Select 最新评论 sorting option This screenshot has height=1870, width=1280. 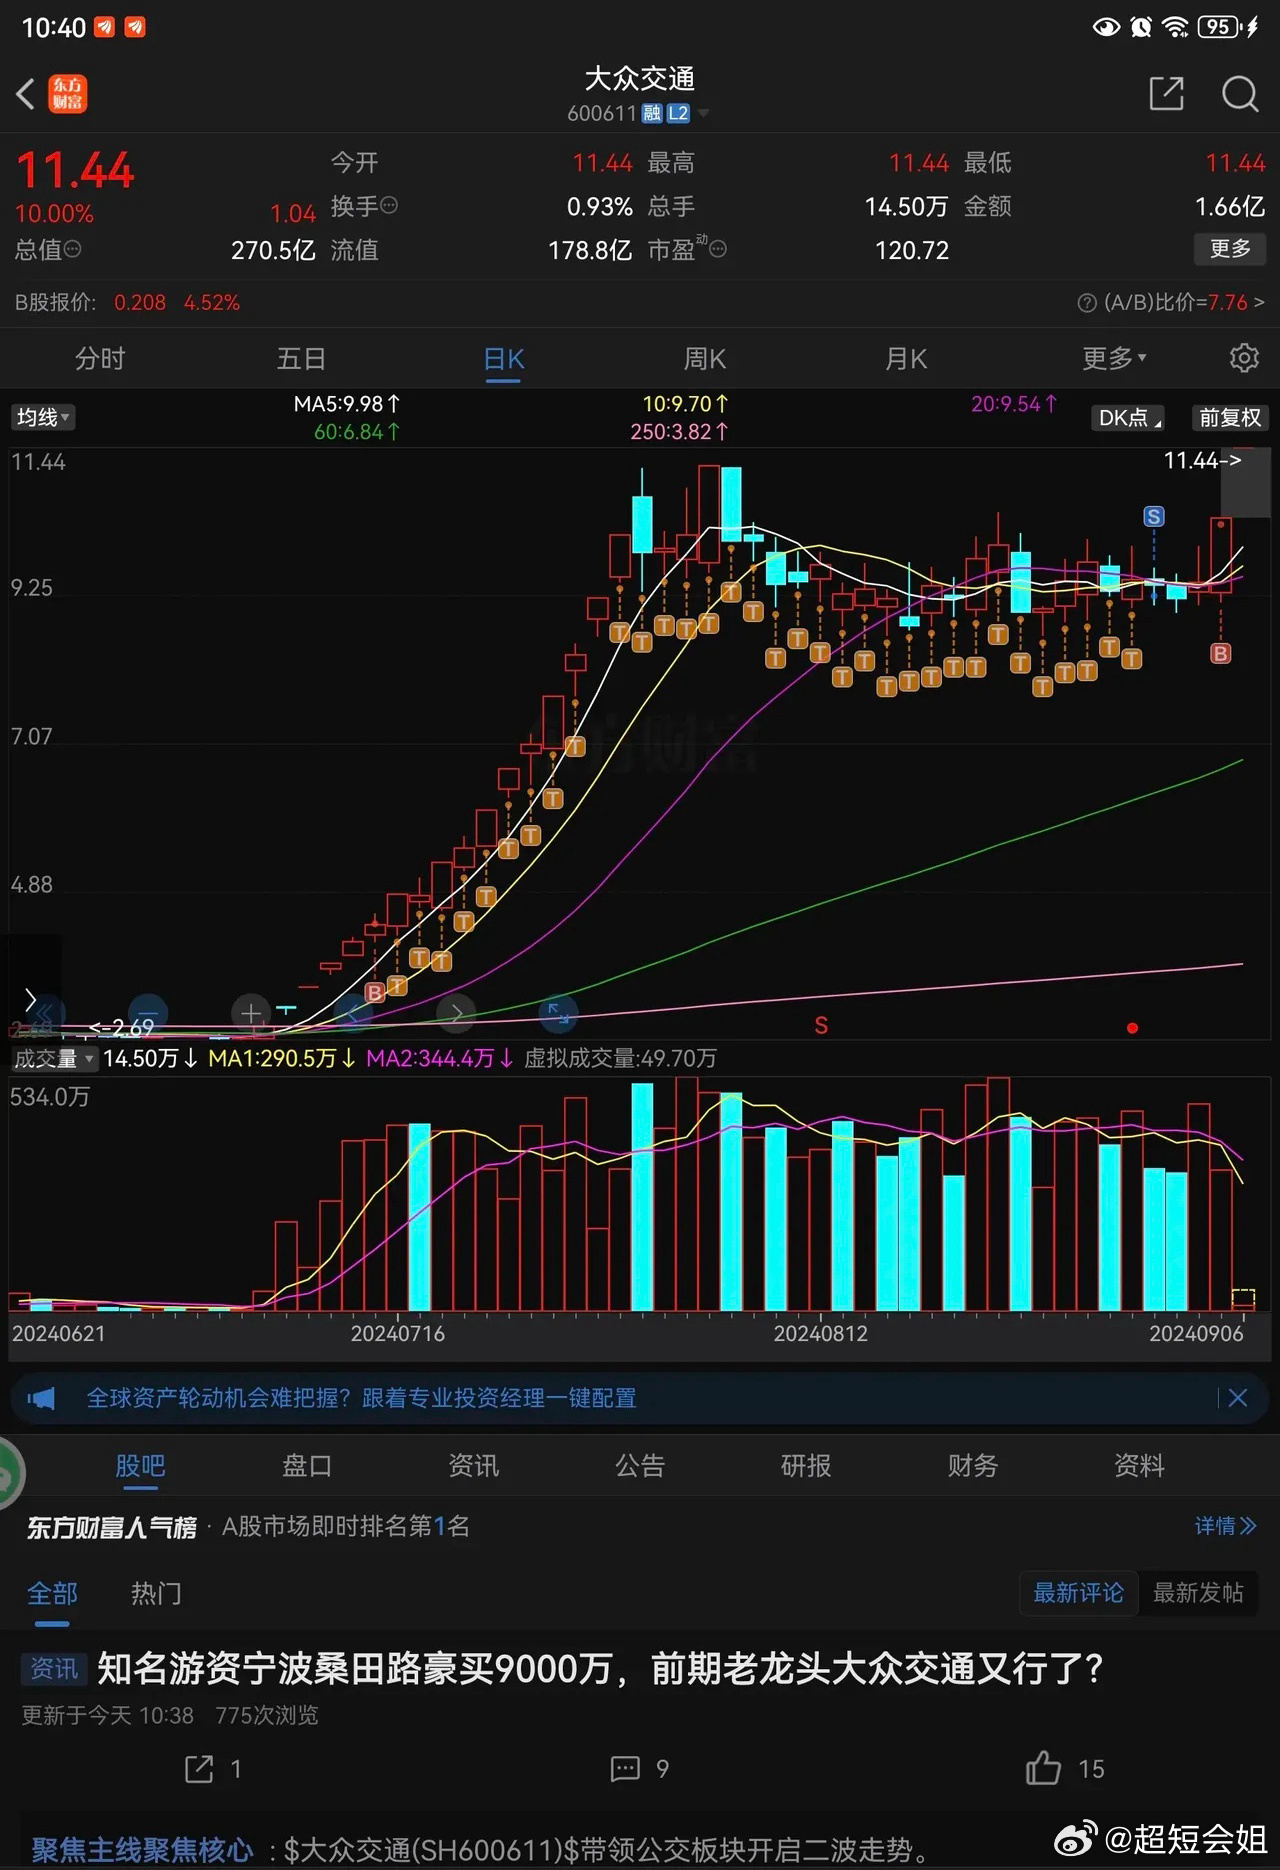coord(1078,1592)
